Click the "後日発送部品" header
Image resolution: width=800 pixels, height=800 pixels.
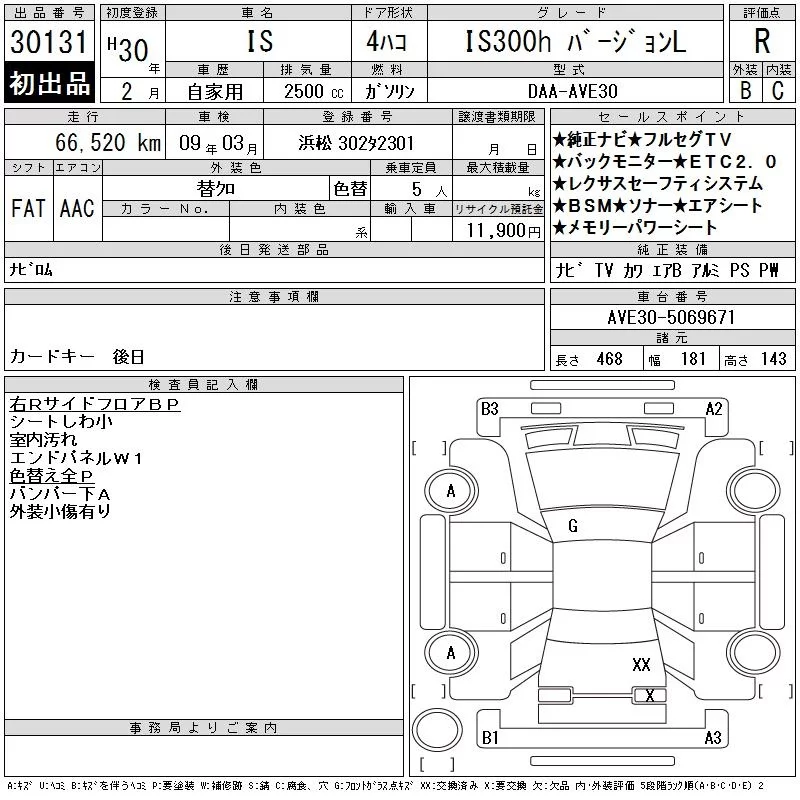(x=274, y=249)
